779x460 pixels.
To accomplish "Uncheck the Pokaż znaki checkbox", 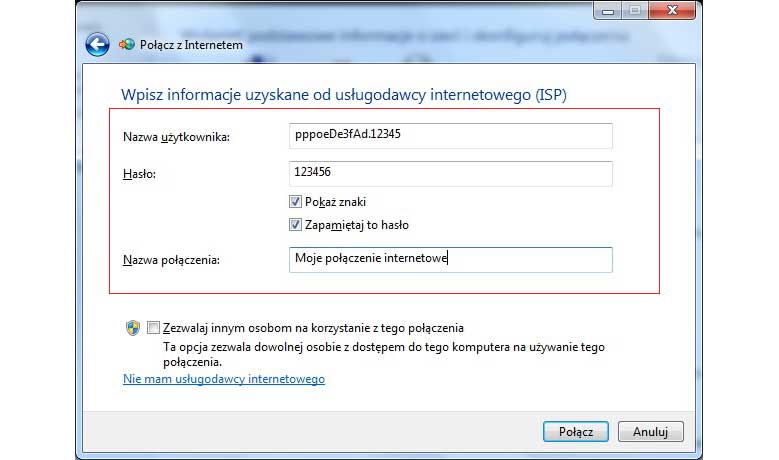I will (x=295, y=202).
